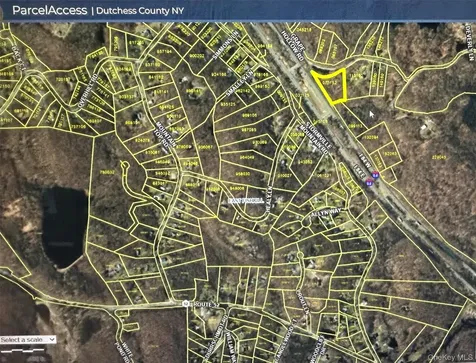Click the upper I-84 interstate shield
Viewport: 476px width, 363px height.
(375, 175)
